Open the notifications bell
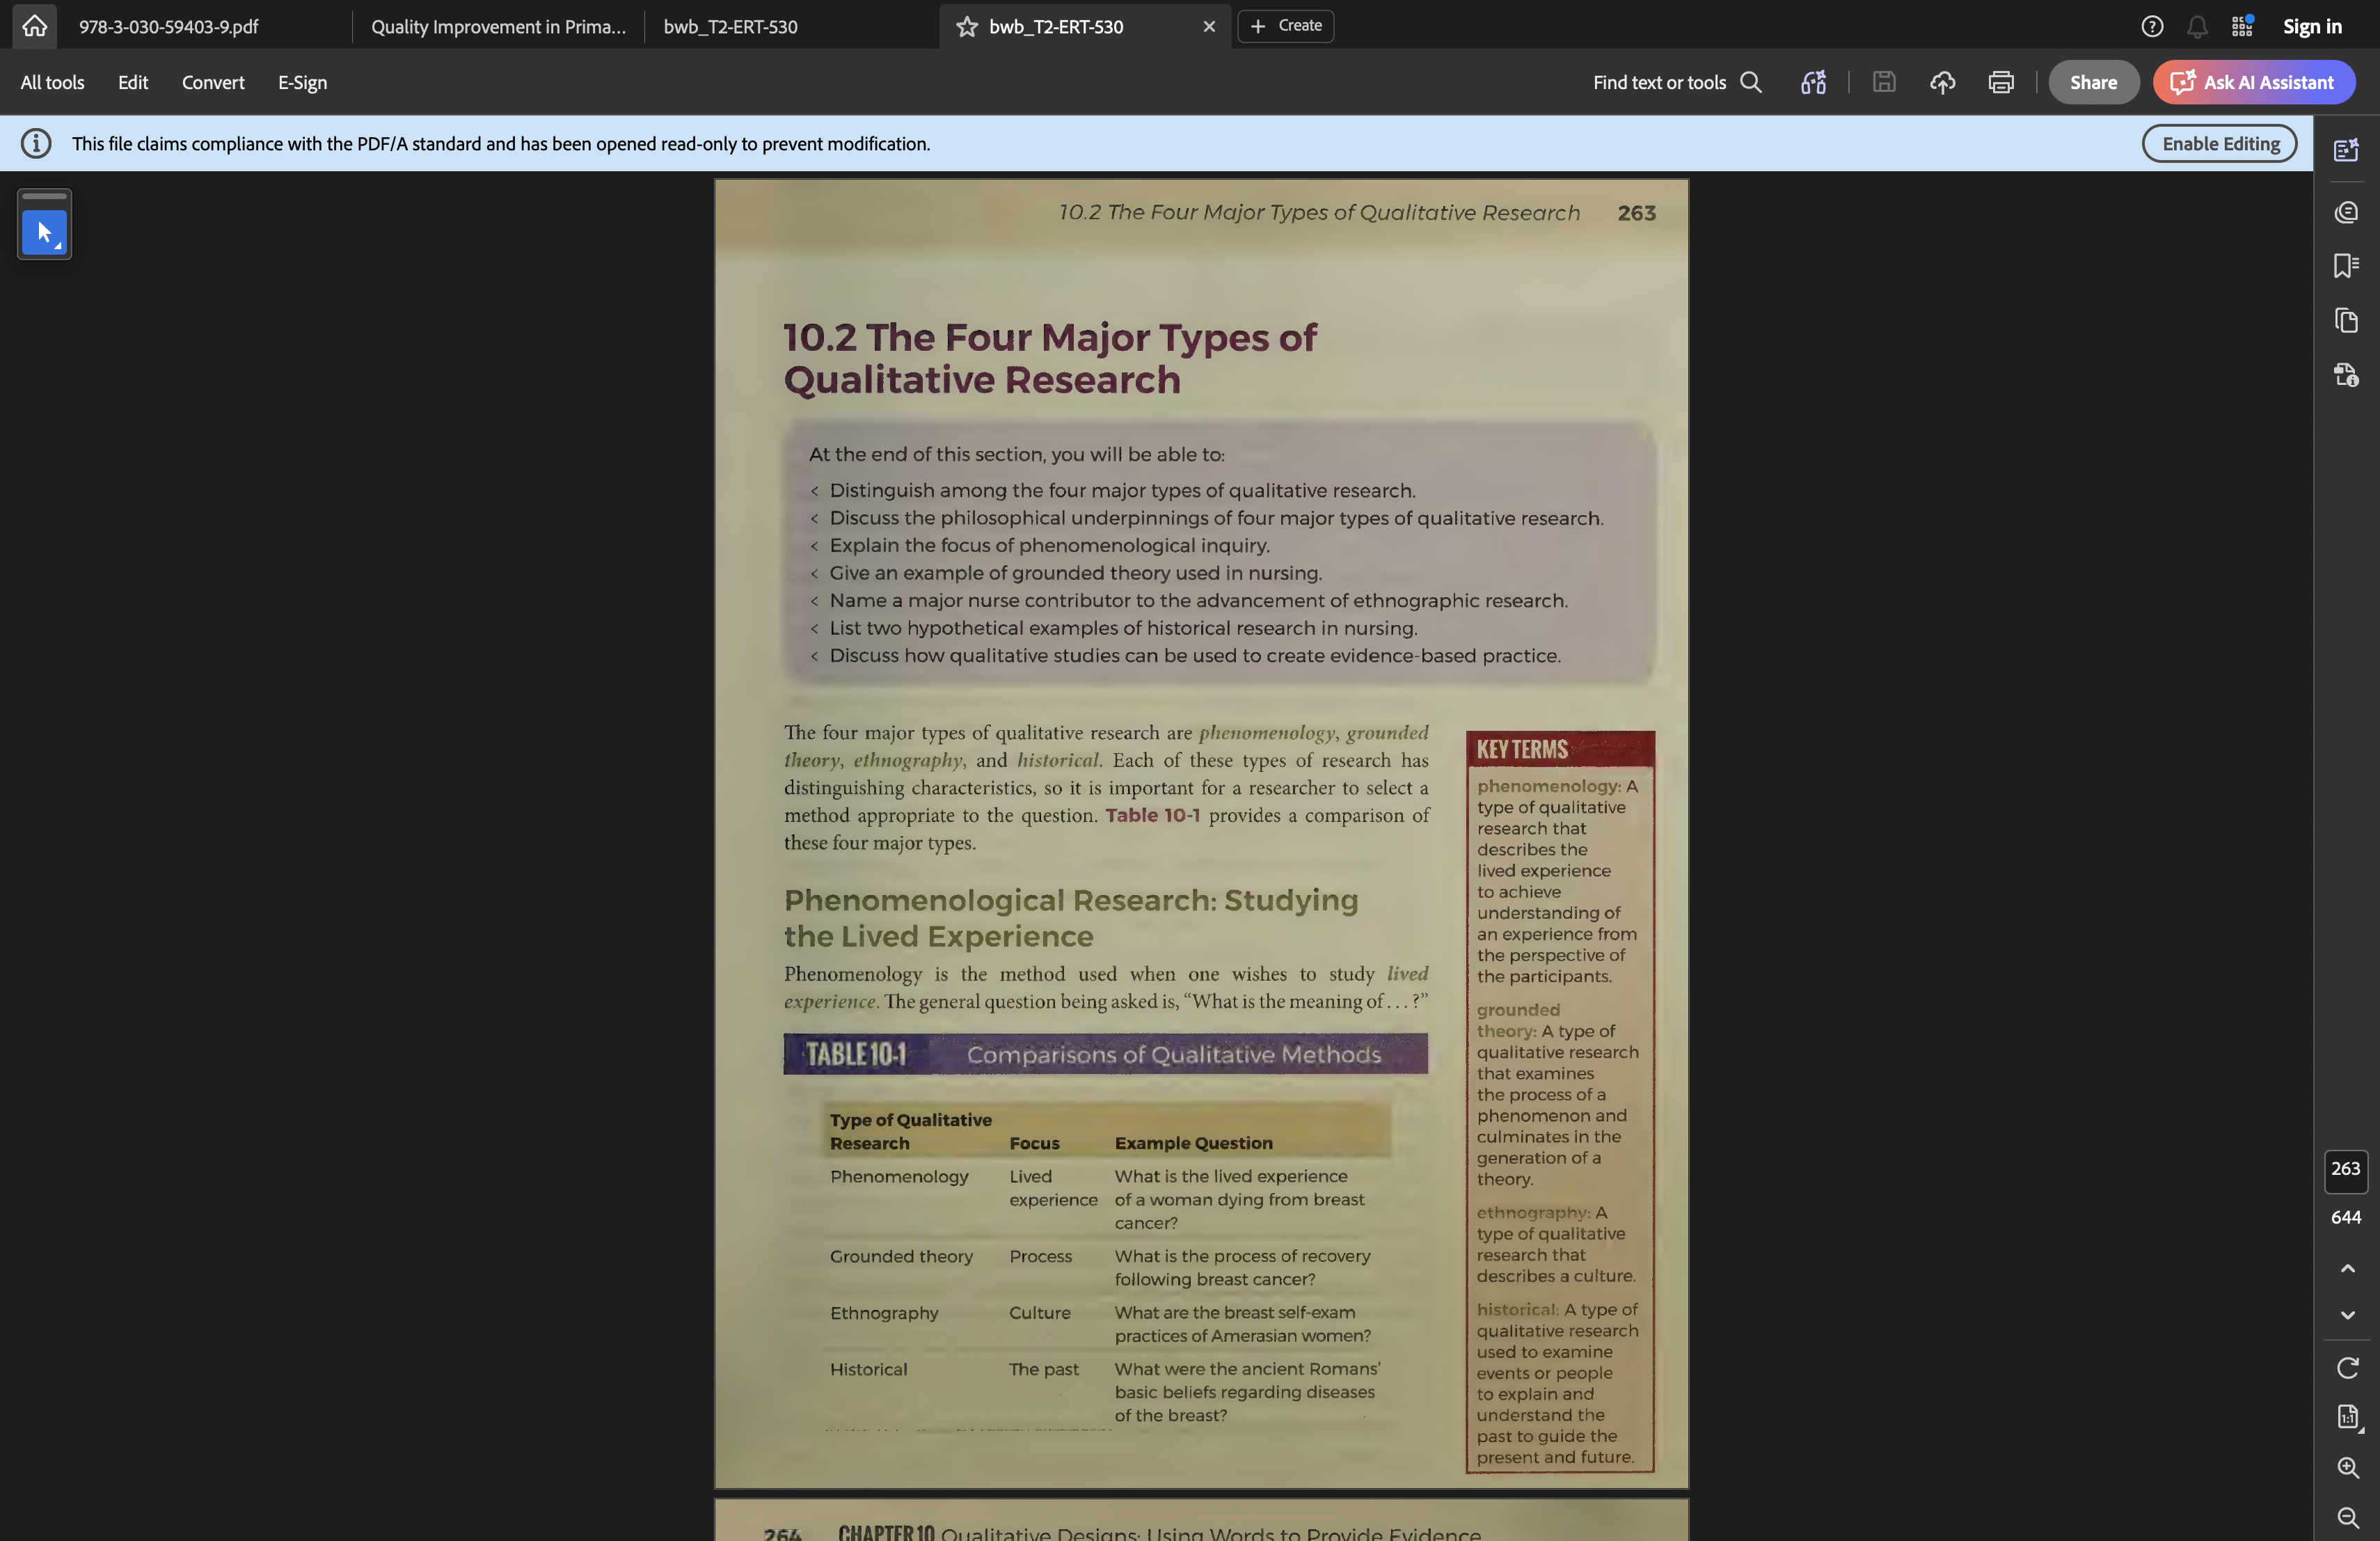The image size is (2380, 1541). [2197, 26]
